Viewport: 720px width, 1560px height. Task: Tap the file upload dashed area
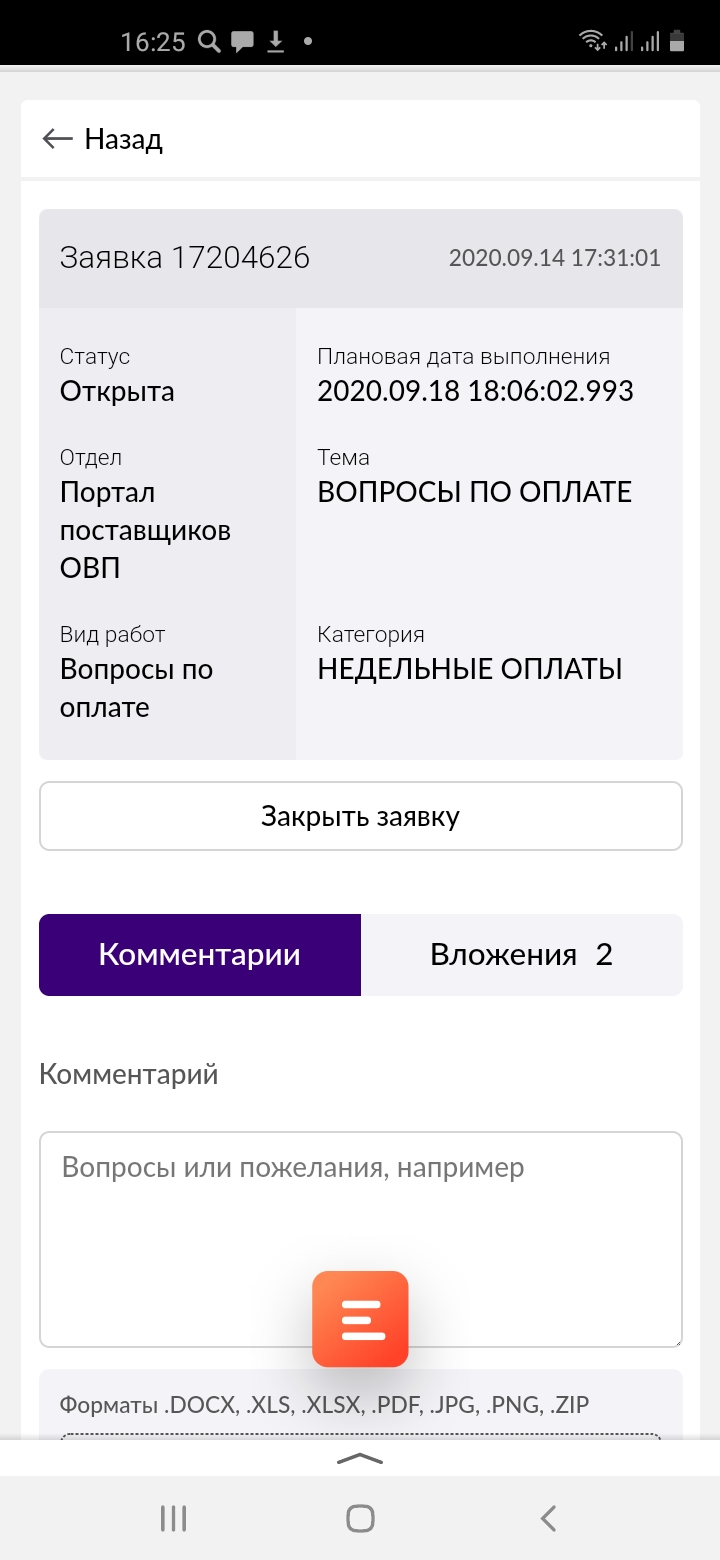(361, 1438)
